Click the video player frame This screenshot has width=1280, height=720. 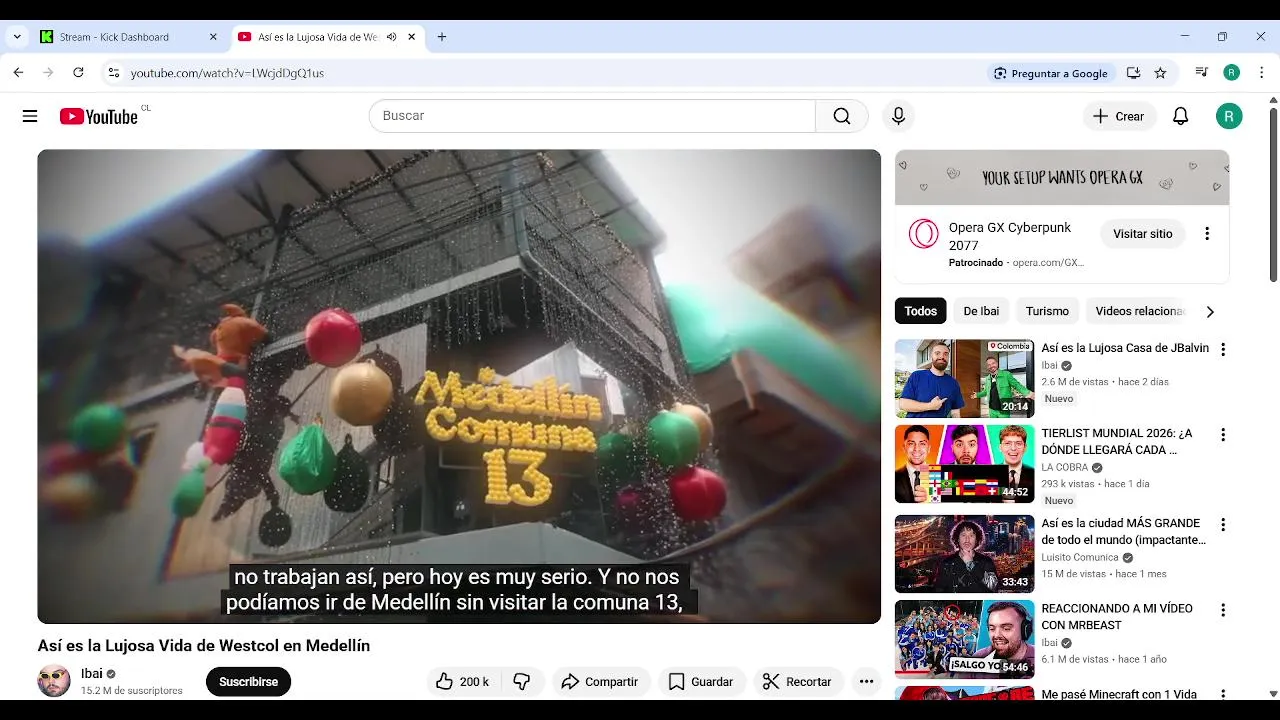pyautogui.click(x=459, y=386)
